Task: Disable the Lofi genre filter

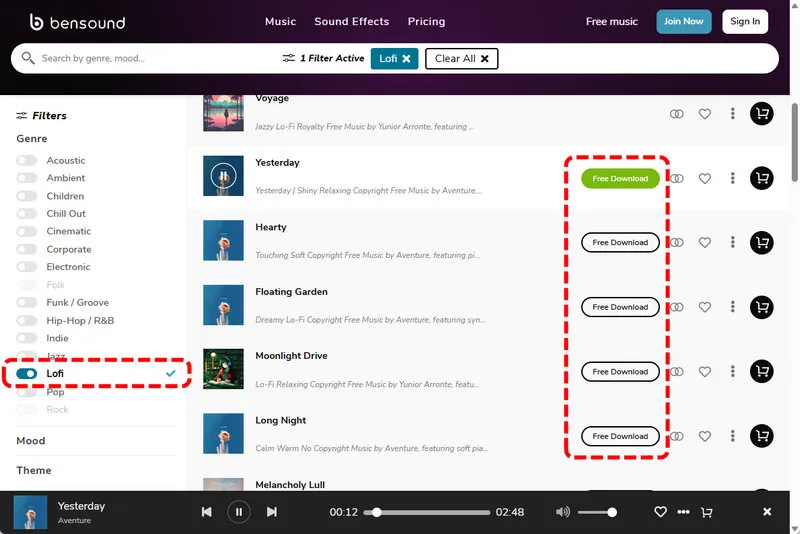Action: tap(27, 373)
